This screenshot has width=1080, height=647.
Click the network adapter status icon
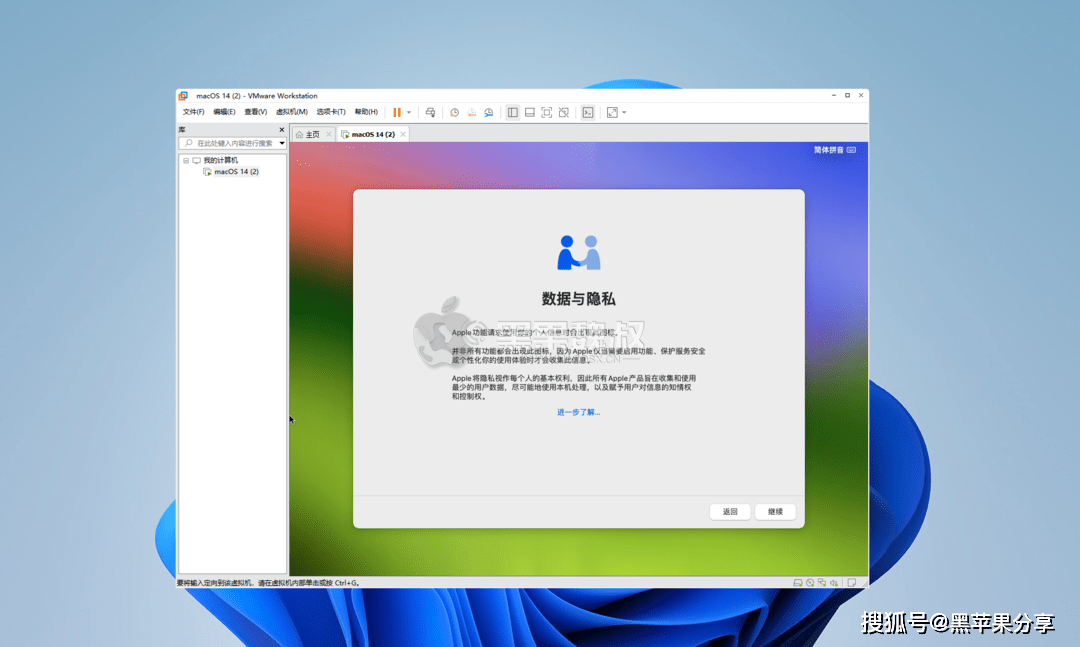[x=822, y=583]
